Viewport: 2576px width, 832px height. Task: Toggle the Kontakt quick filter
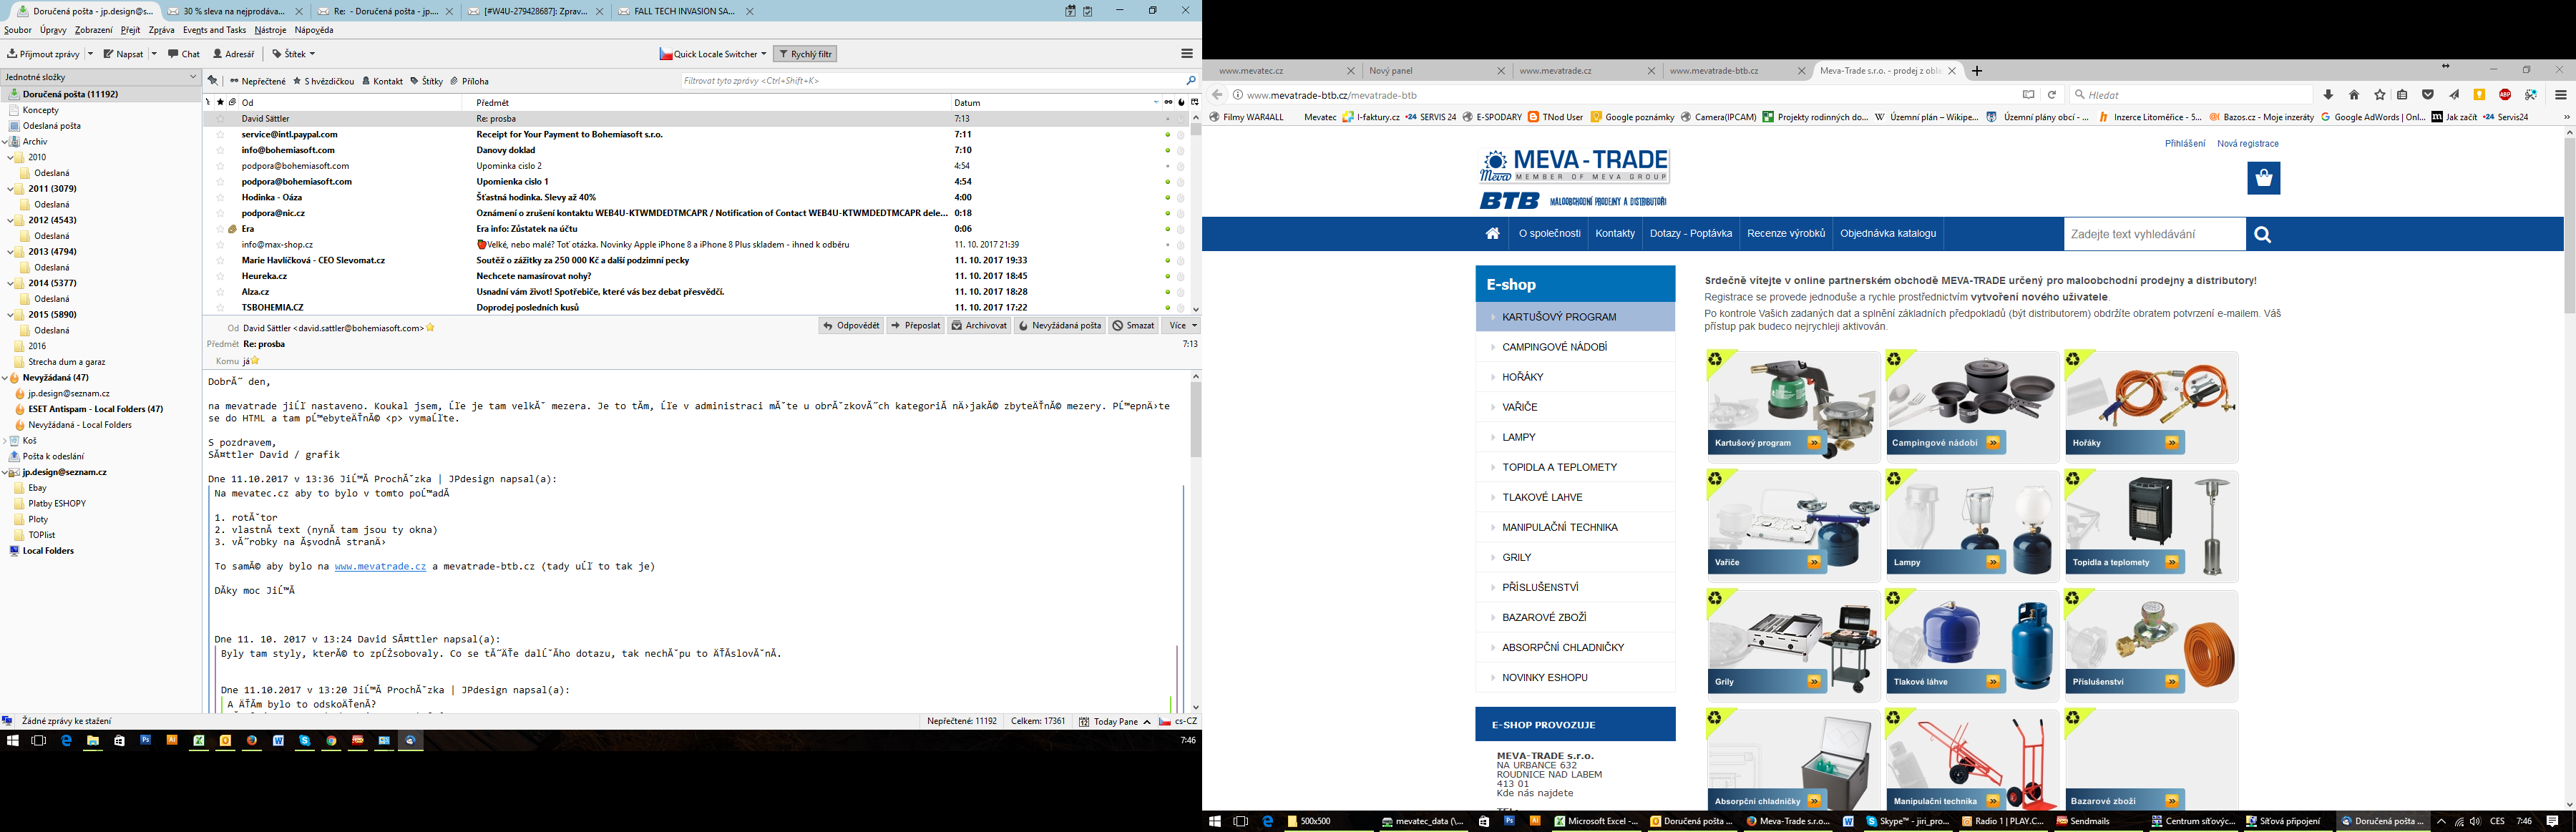coord(382,81)
